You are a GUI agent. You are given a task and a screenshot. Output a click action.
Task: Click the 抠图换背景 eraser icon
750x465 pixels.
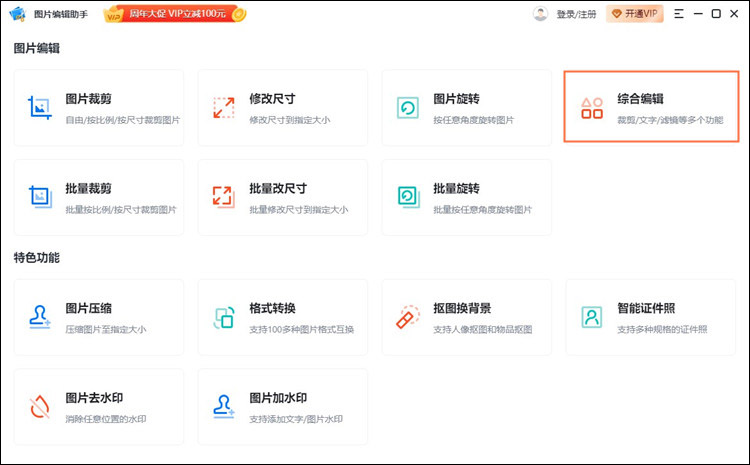coord(408,317)
